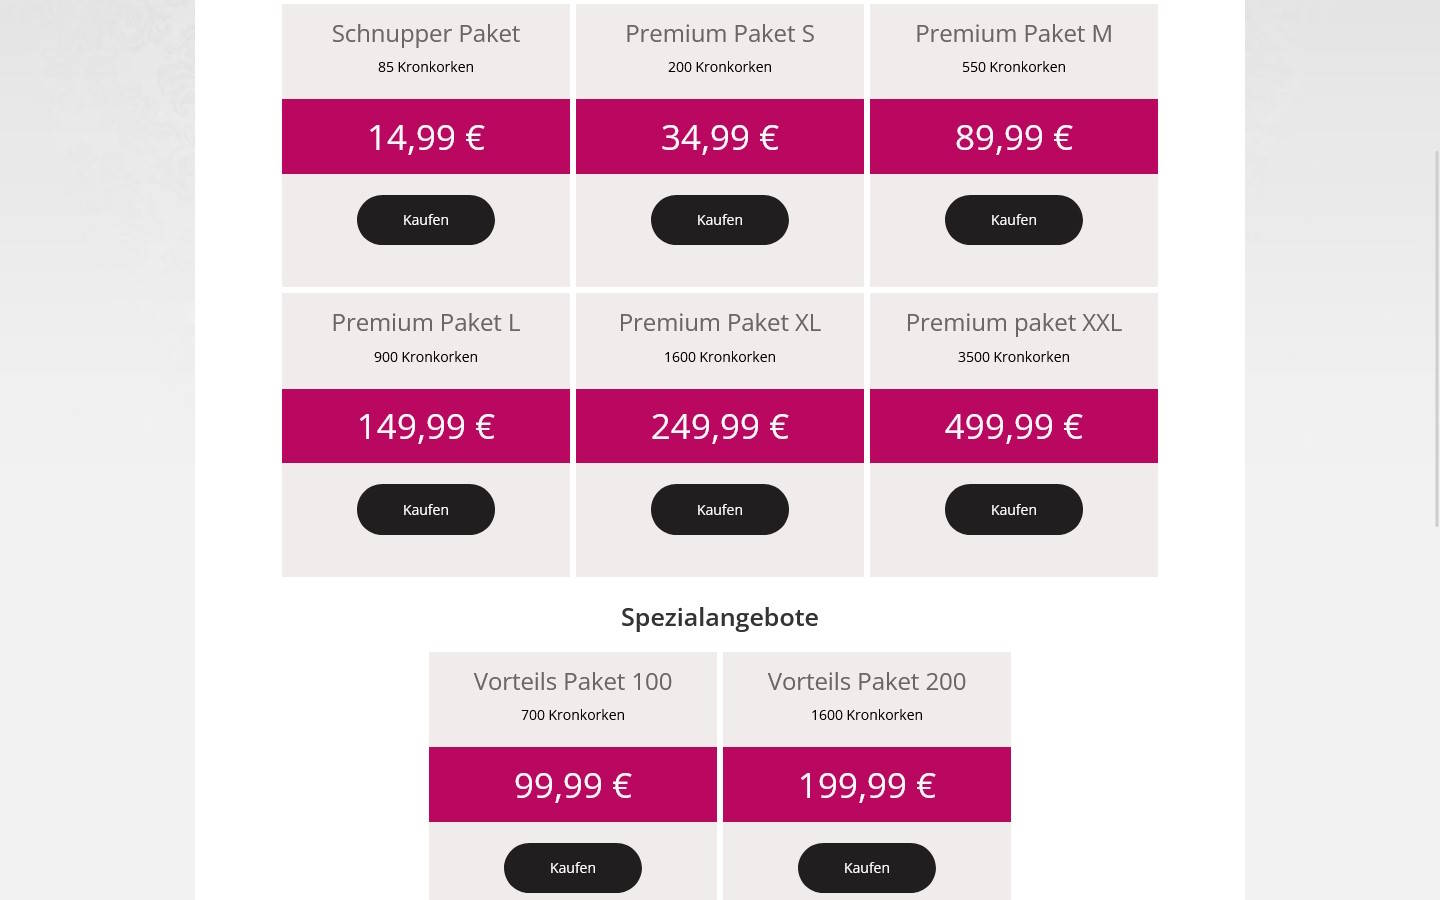Click Kaufen under Vorteils Paket 100
Image resolution: width=1440 pixels, height=900 pixels.
pos(572,867)
